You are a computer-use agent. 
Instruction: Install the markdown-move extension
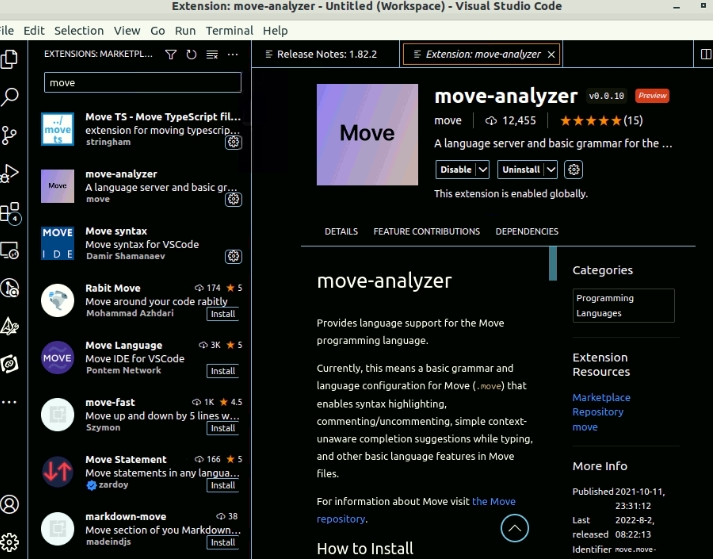pyautogui.click(x=223, y=542)
